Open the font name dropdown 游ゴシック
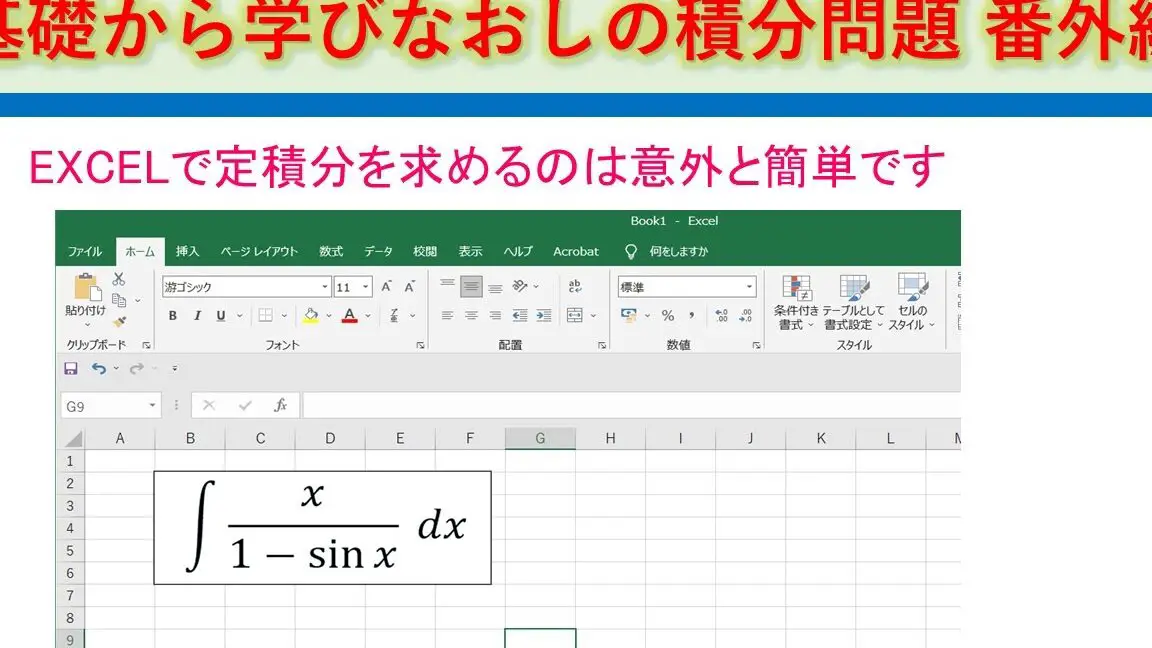The image size is (1152, 648). click(246, 287)
